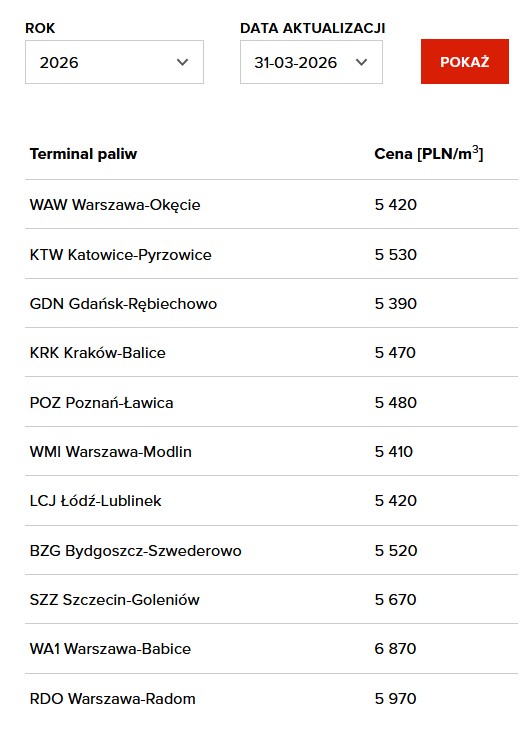Select the RDO Warszawa-Radom row

coord(271,698)
